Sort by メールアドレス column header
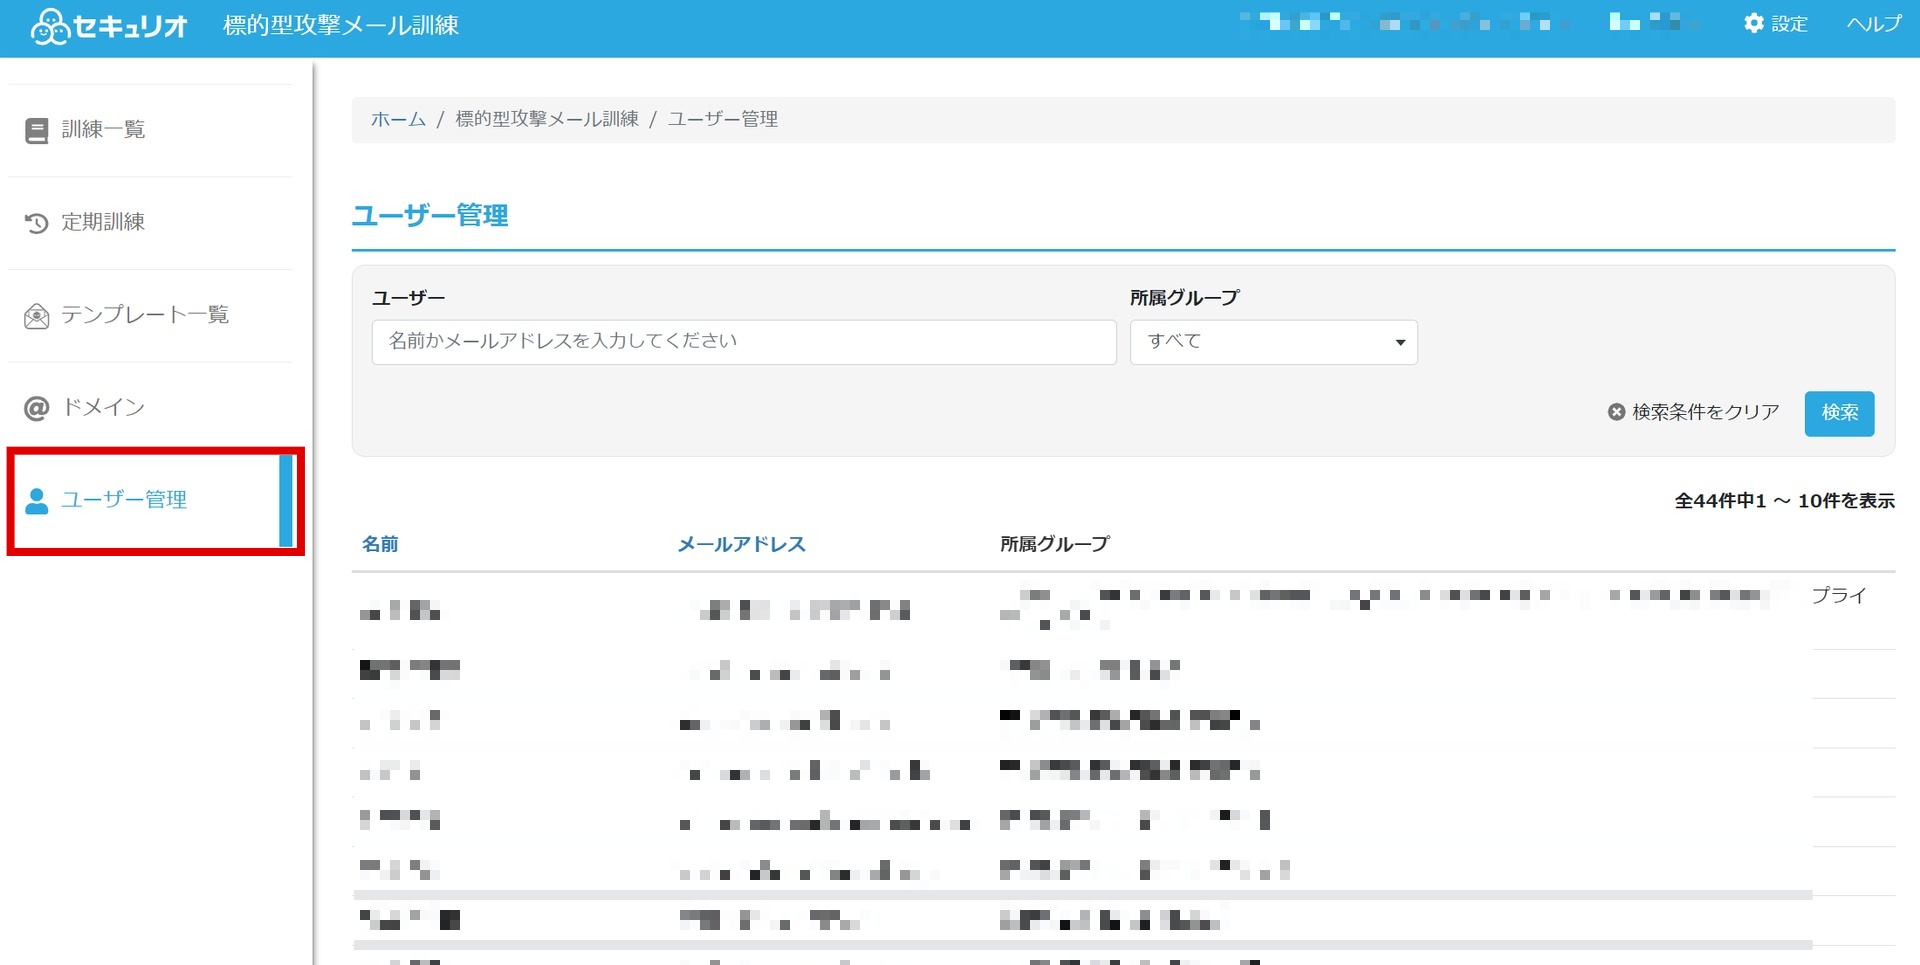This screenshot has width=1920, height=965. coord(741,544)
